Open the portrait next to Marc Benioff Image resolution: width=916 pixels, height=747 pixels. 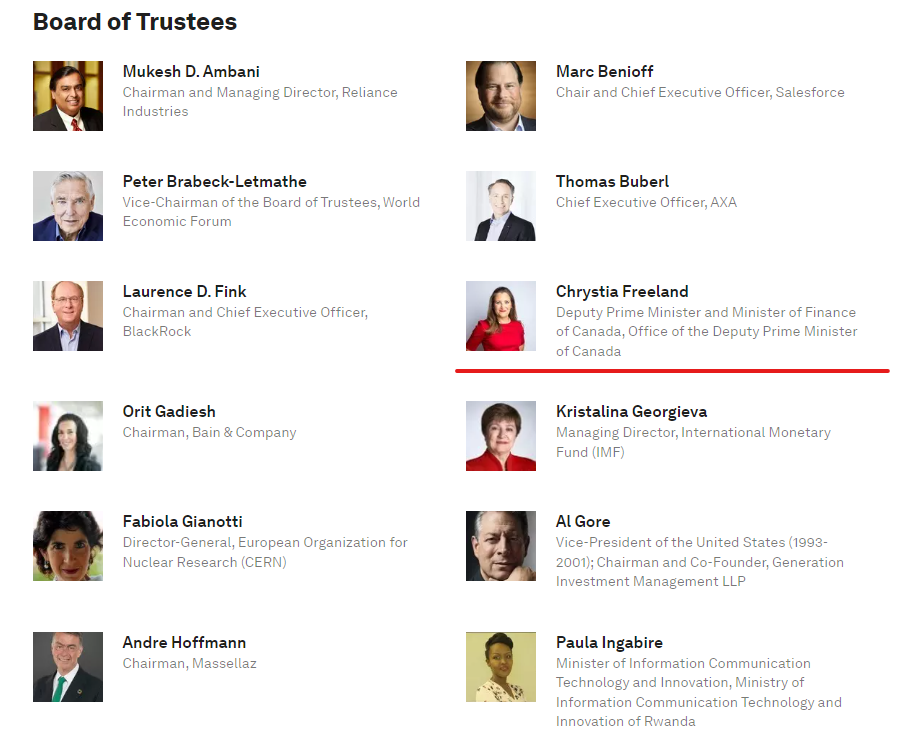click(x=501, y=96)
